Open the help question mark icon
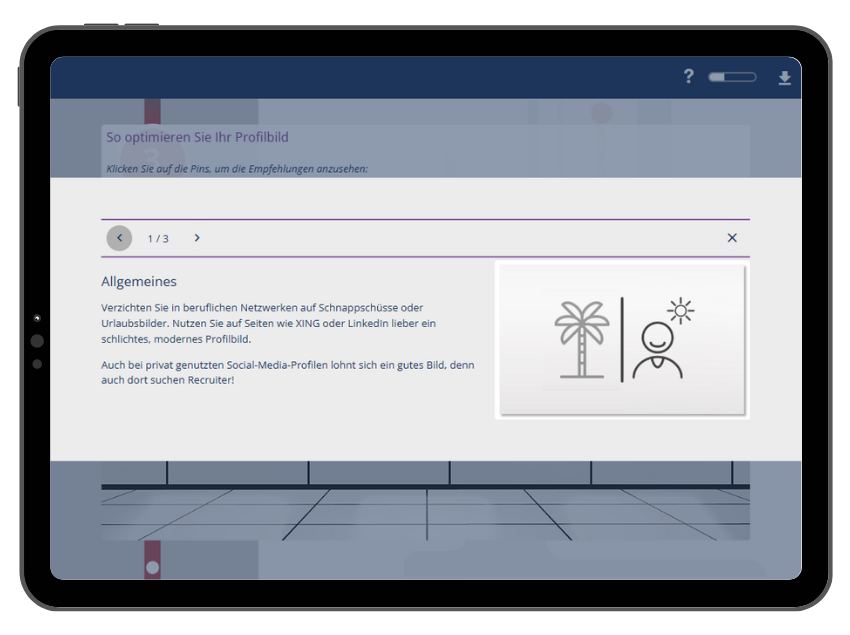Viewport: 850px width, 635px height. (x=688, y=77)
